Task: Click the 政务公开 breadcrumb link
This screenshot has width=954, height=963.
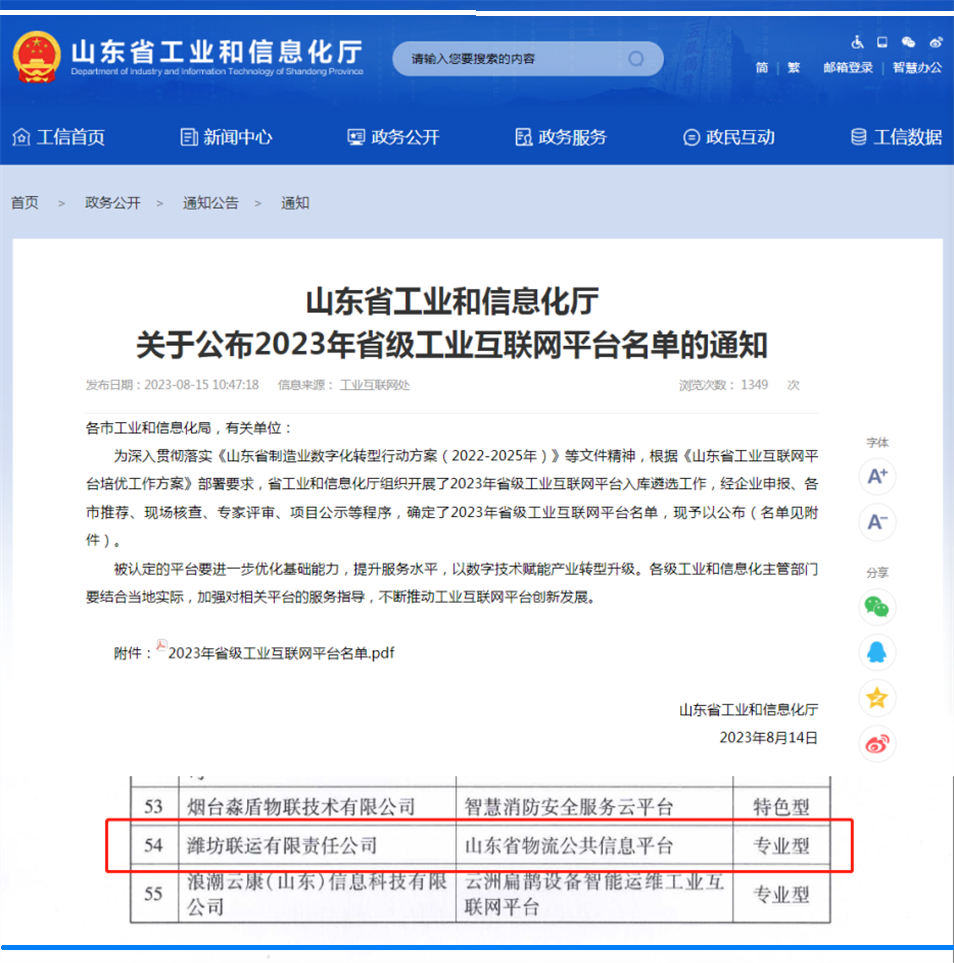Action: (112, 203)
